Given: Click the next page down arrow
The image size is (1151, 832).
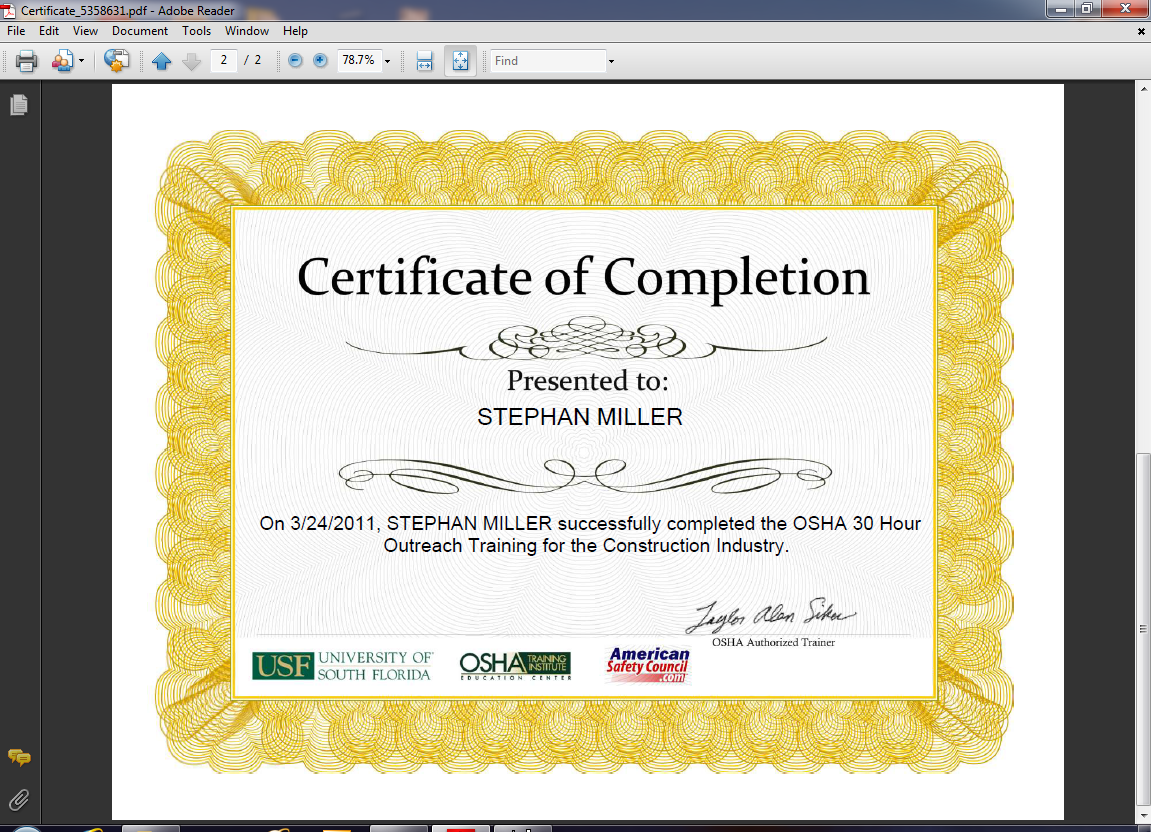Looking at the screenshot, I should click(191, 61).
